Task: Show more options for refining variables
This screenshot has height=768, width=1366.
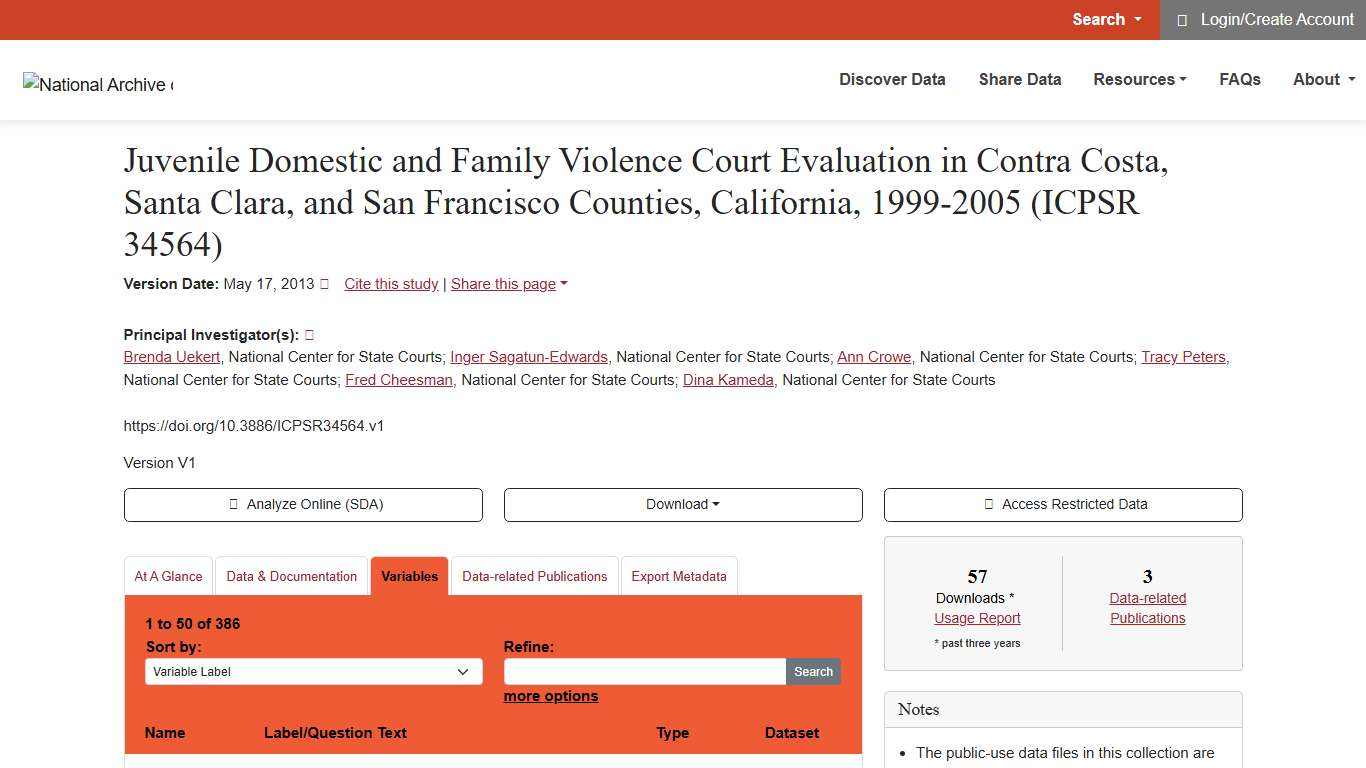Action: (x=550, y=696)
